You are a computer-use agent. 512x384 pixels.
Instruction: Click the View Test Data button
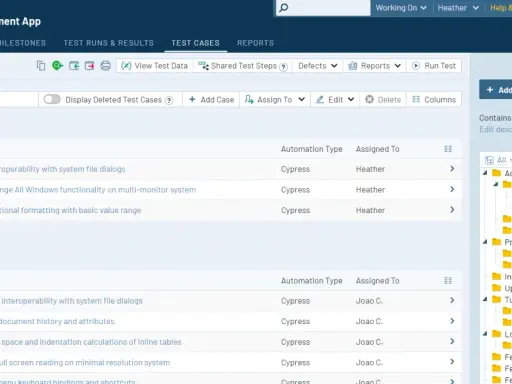(154, 66)
